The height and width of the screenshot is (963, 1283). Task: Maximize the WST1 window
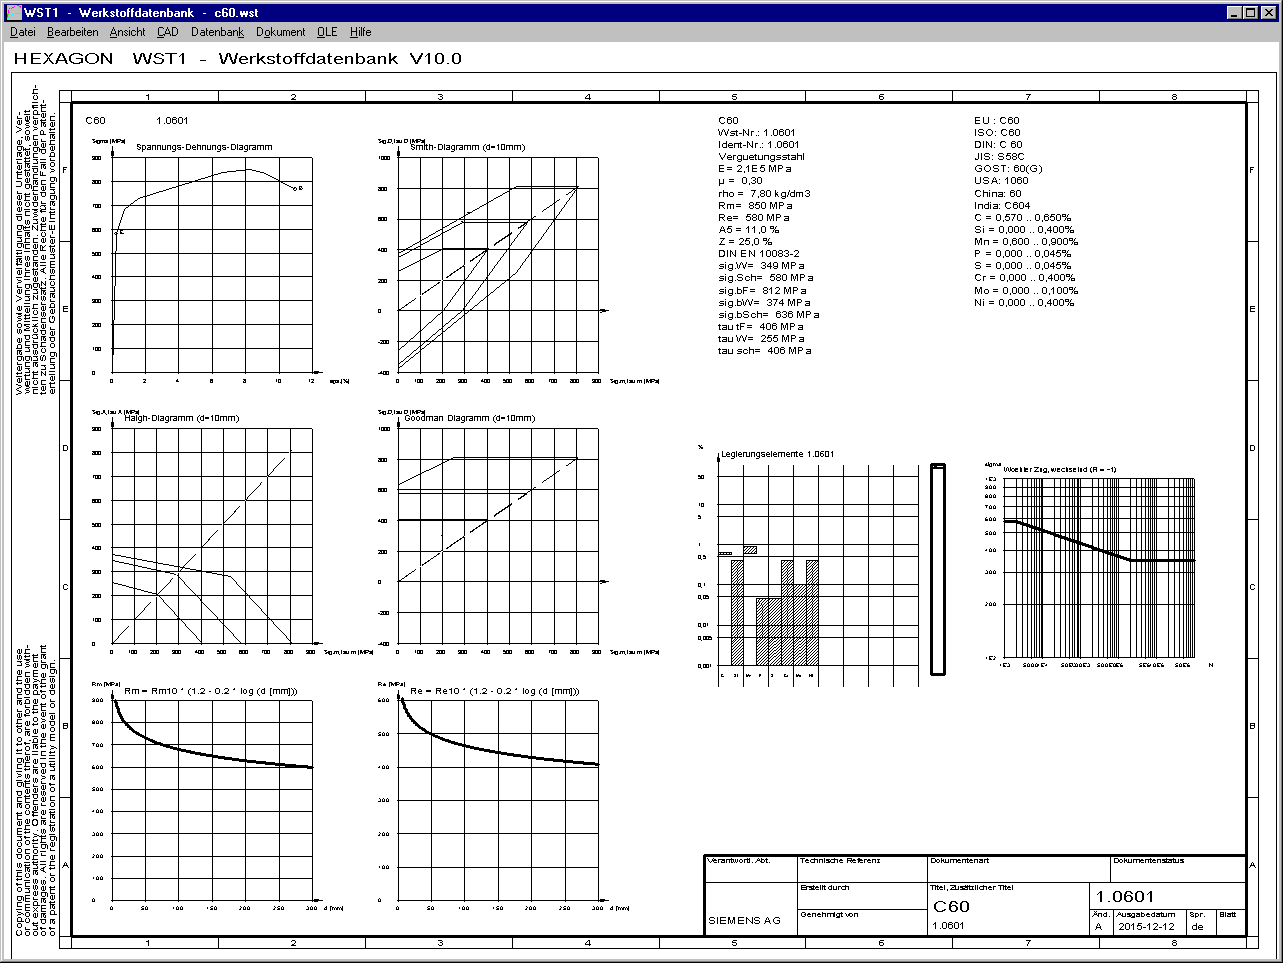tap(1251, 12)
